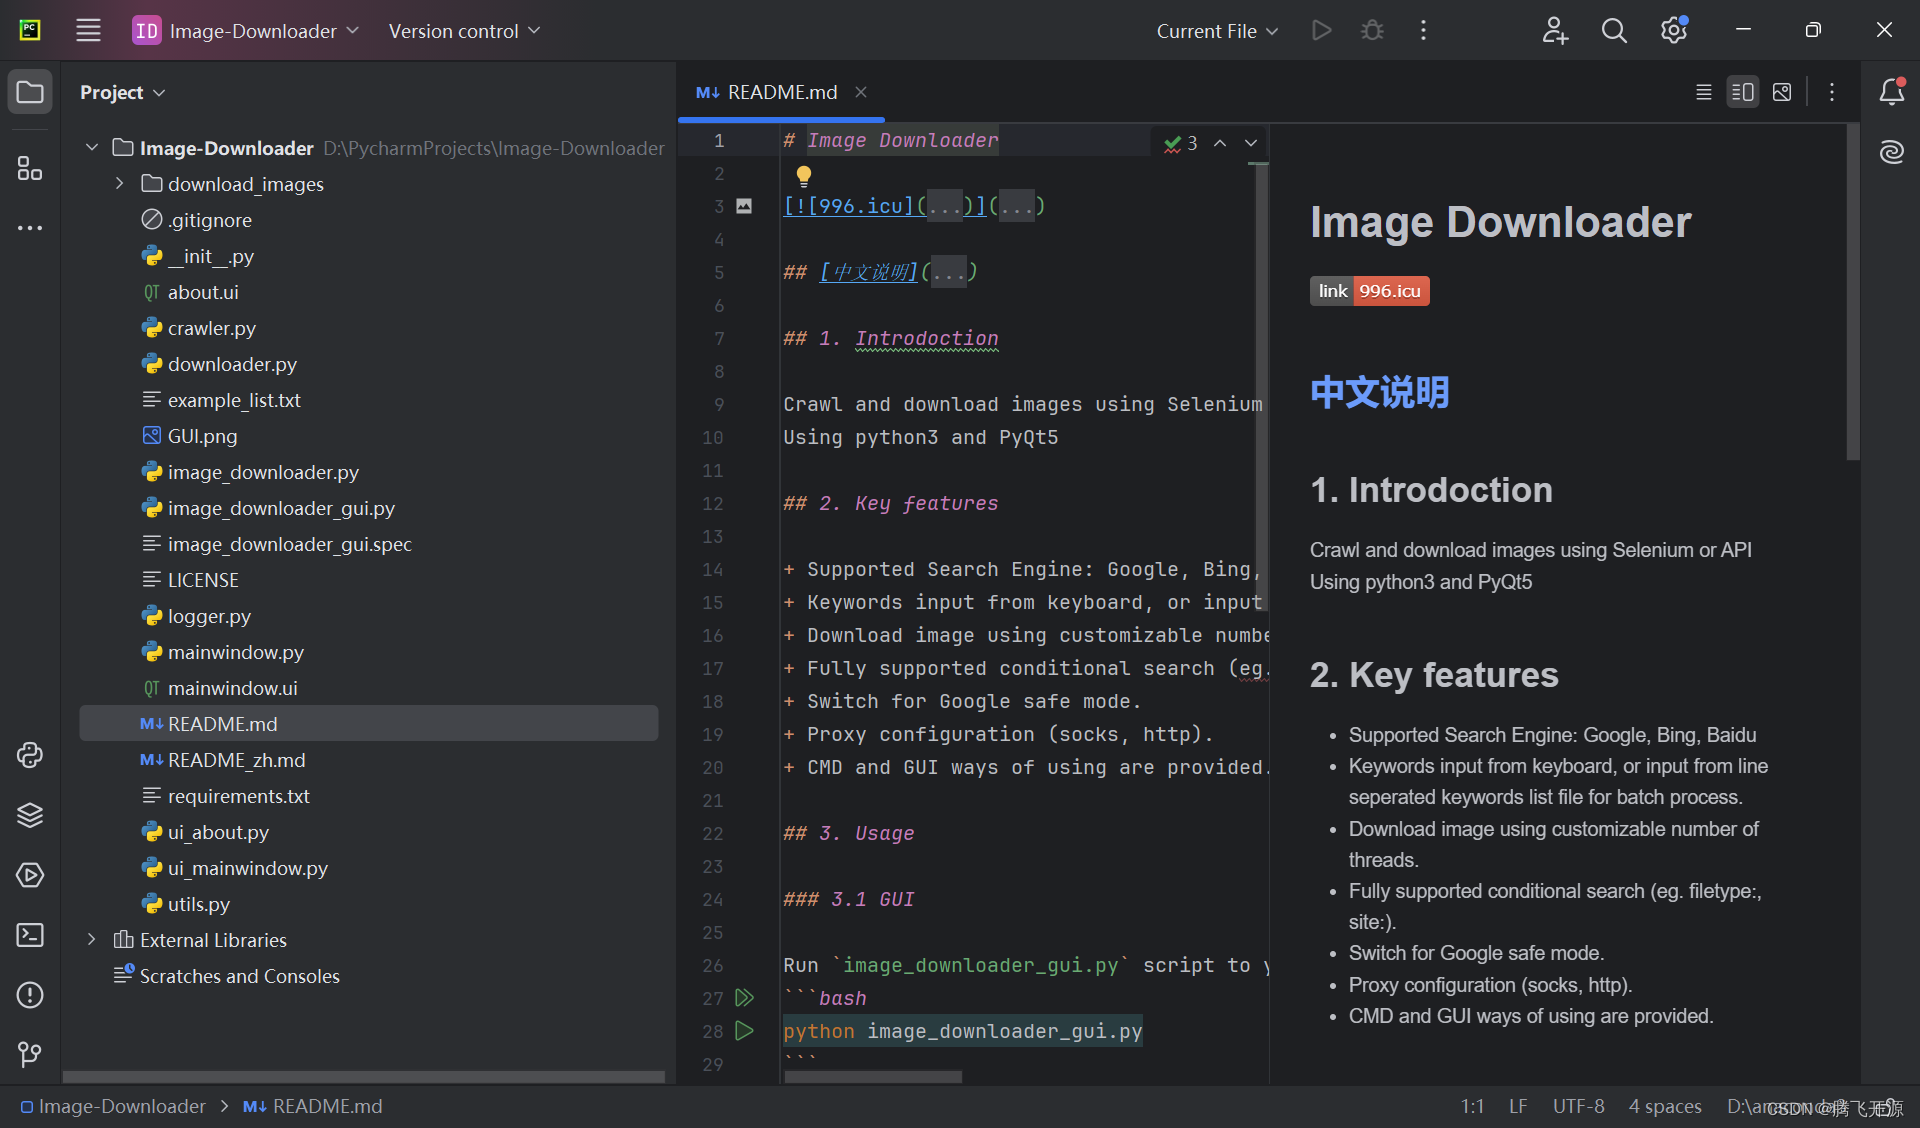Open Python Console layers icon
Viewport: 1920px width, 1128px height.
30,815
